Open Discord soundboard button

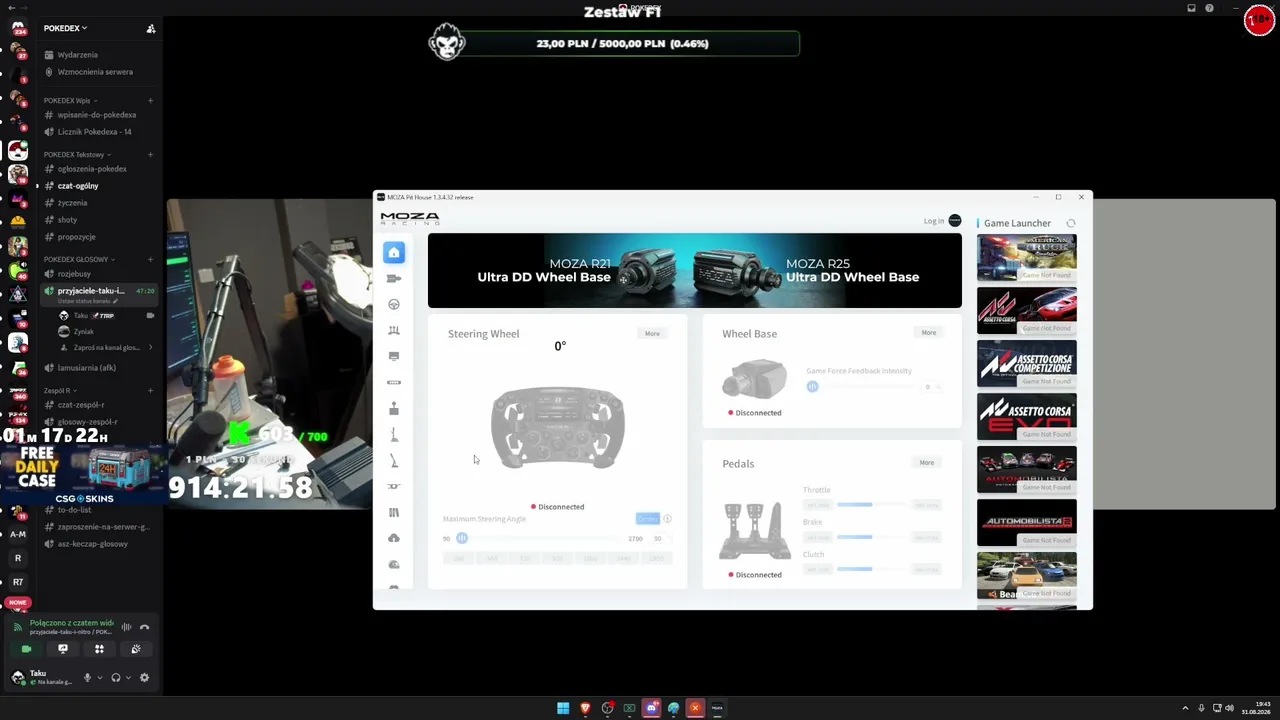136,649
